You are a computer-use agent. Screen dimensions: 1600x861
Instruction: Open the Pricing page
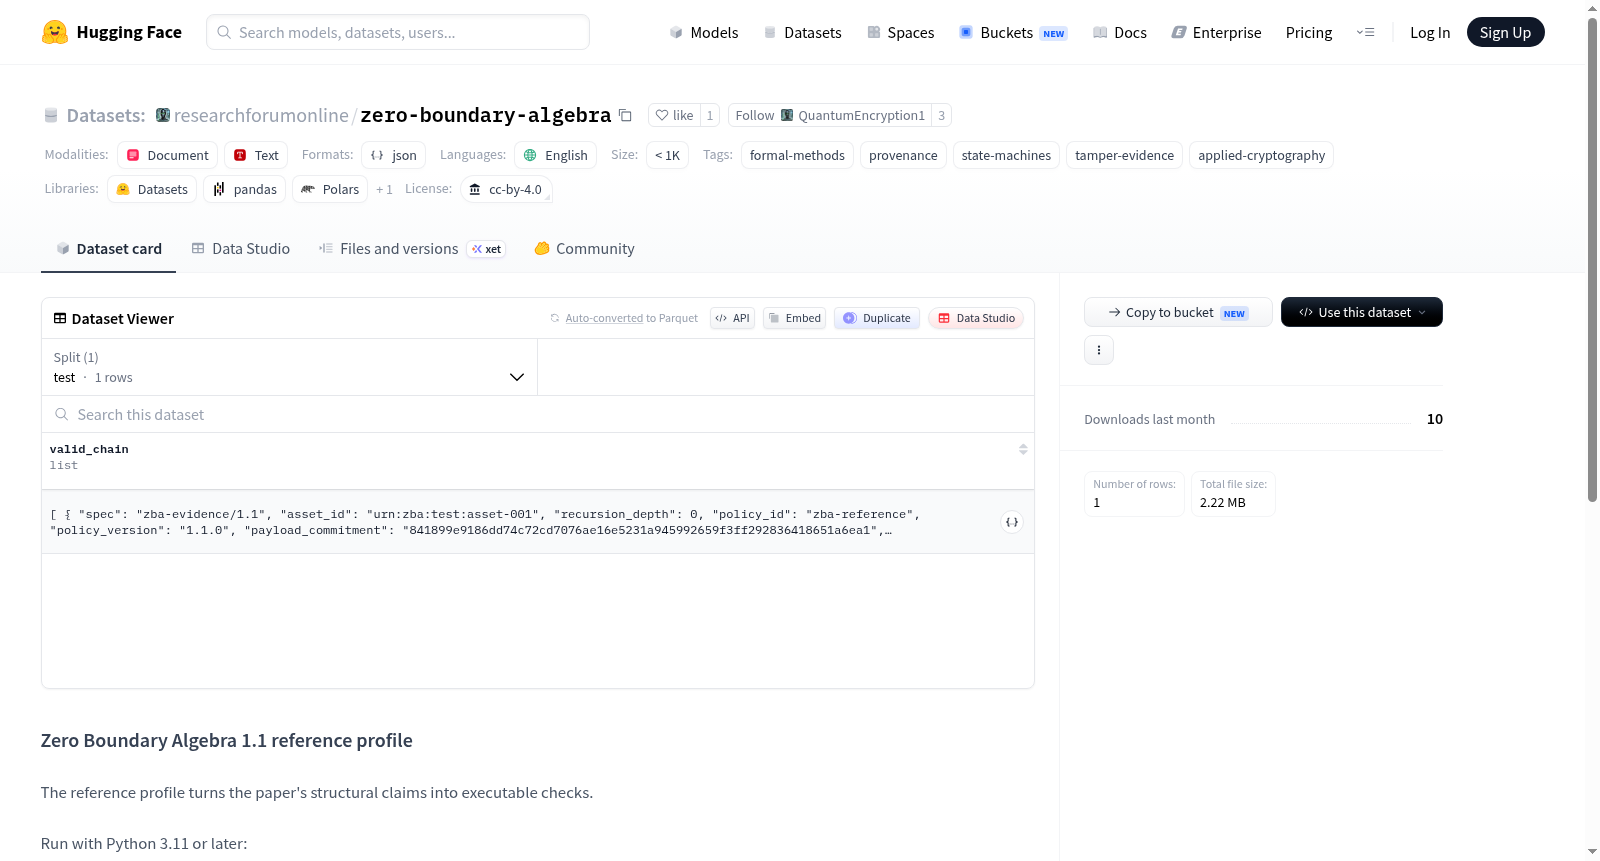pos(1309,32)
